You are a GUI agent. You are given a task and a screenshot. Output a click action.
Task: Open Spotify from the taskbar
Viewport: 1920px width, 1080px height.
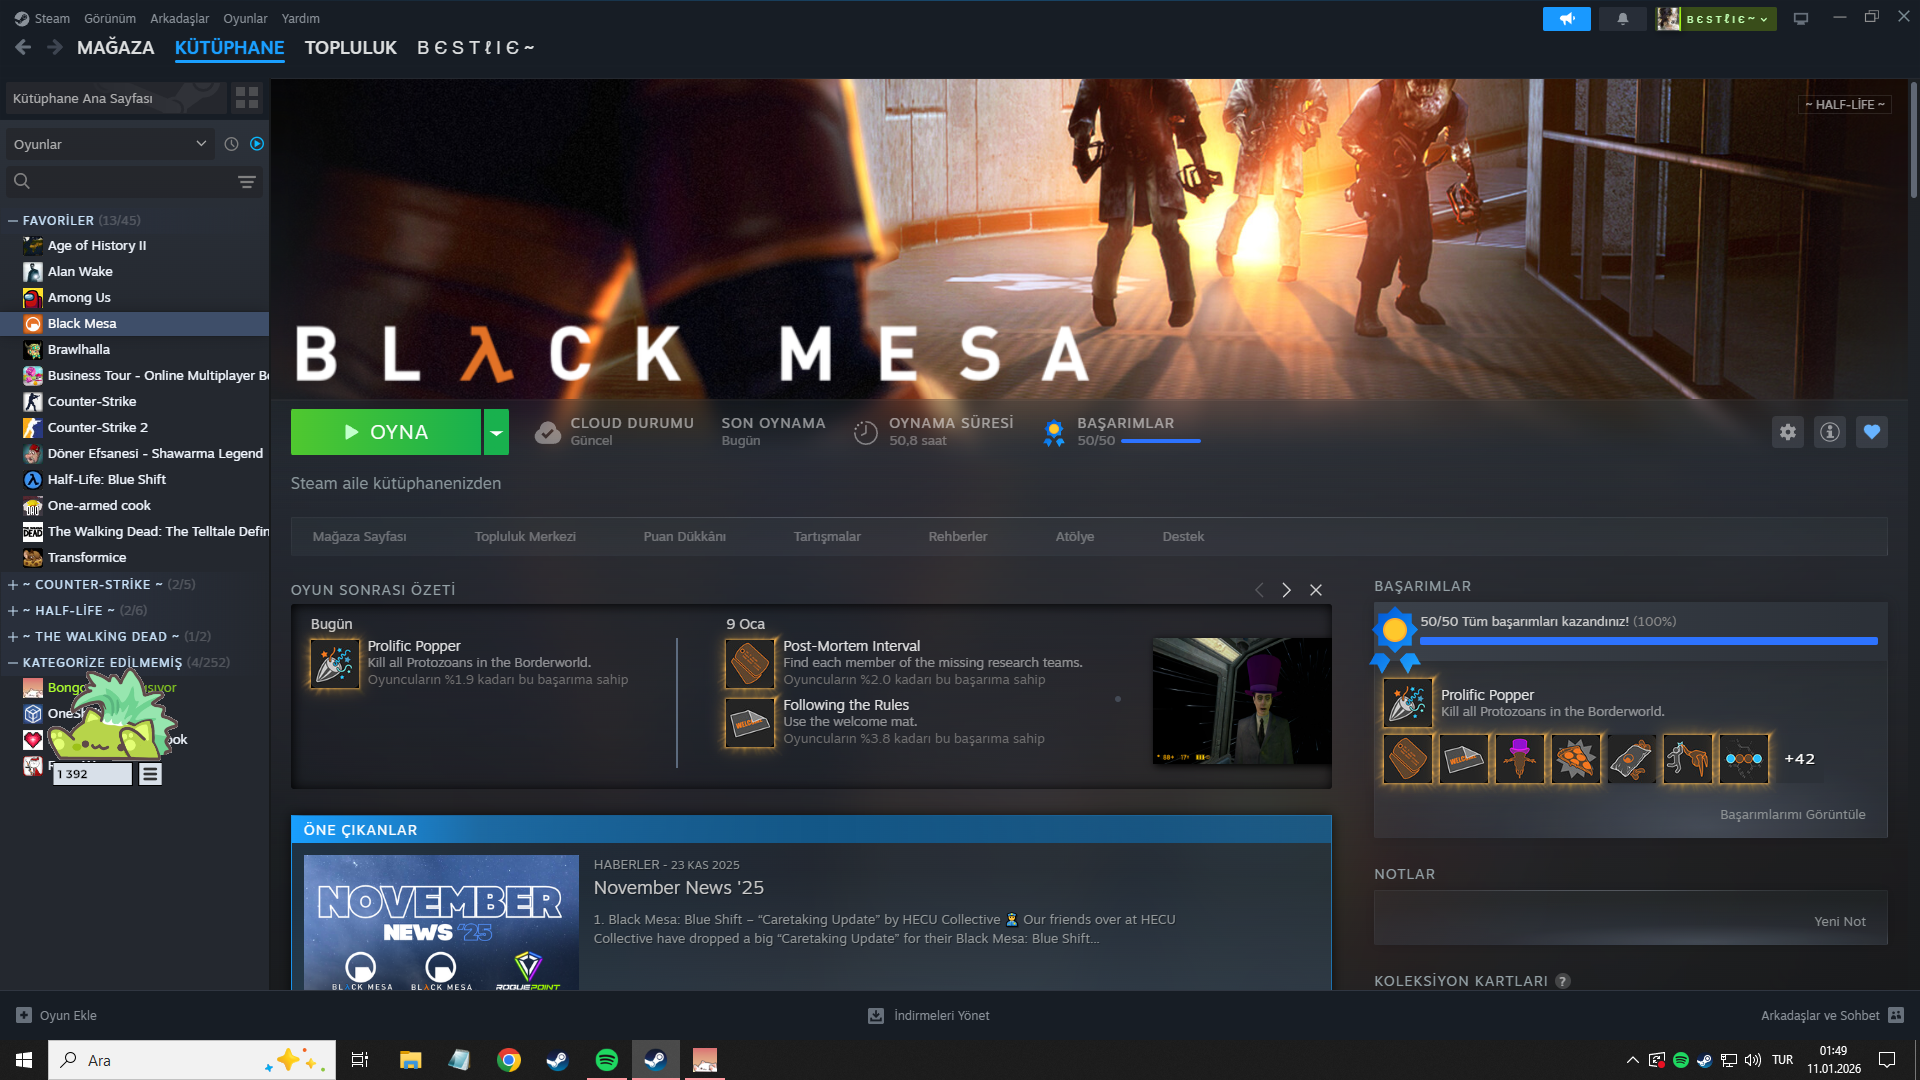(x=607, y=1060)
